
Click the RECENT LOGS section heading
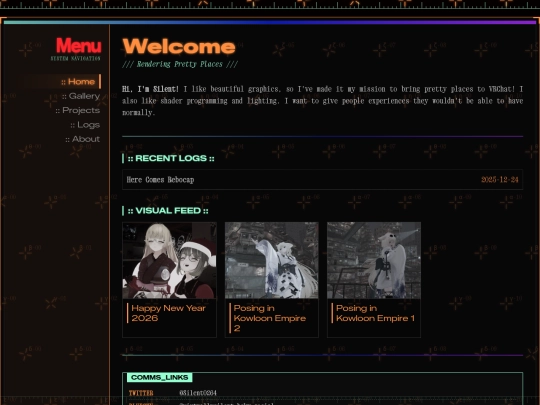click(x=171, y=158)
